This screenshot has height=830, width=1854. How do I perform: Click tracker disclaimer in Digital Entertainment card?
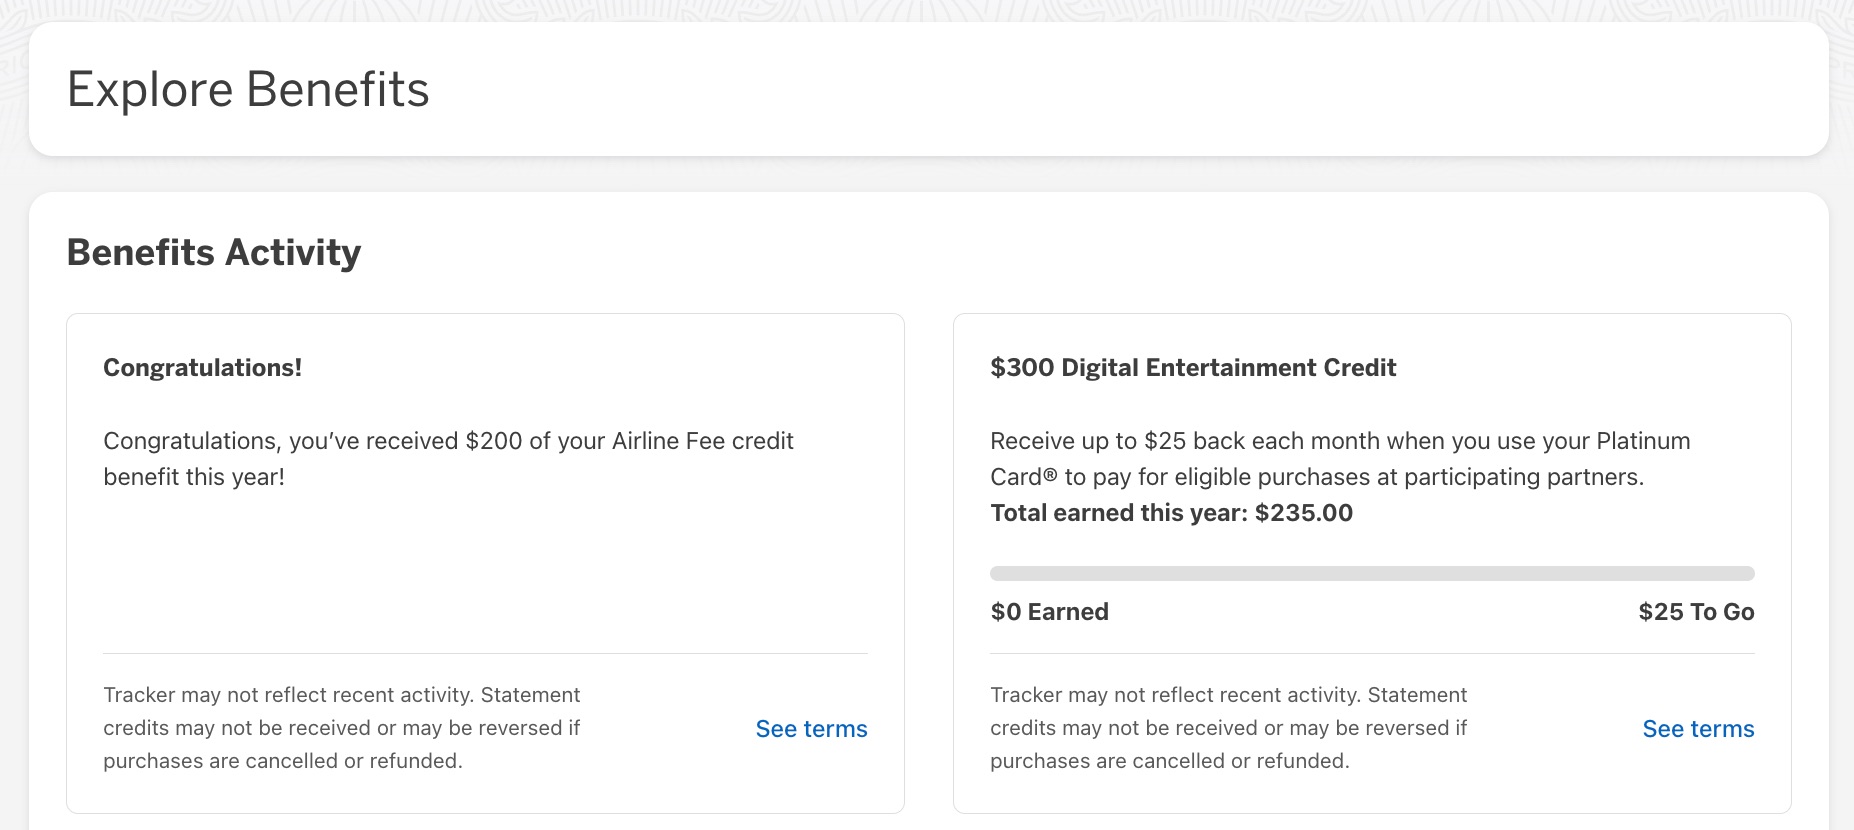coord(1229,728)
